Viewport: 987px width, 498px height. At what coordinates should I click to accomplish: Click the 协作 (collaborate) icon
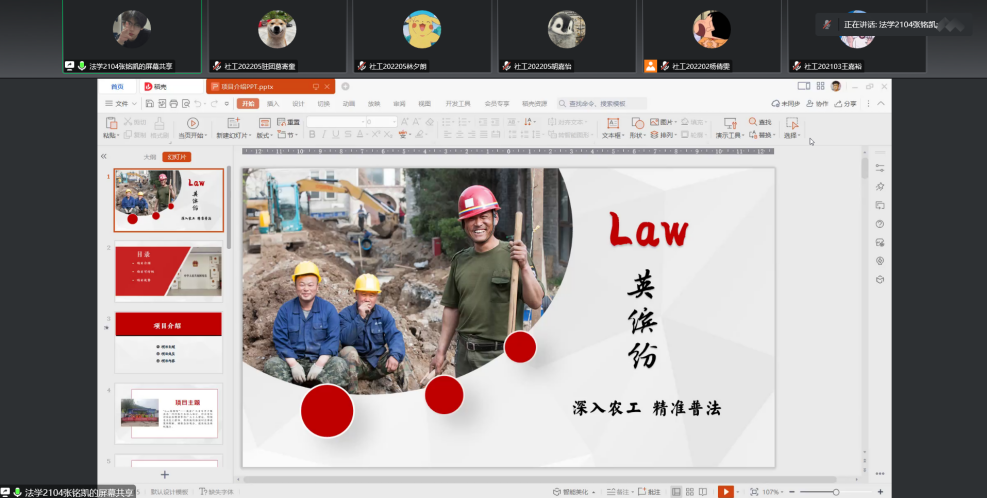coord(817,103)
